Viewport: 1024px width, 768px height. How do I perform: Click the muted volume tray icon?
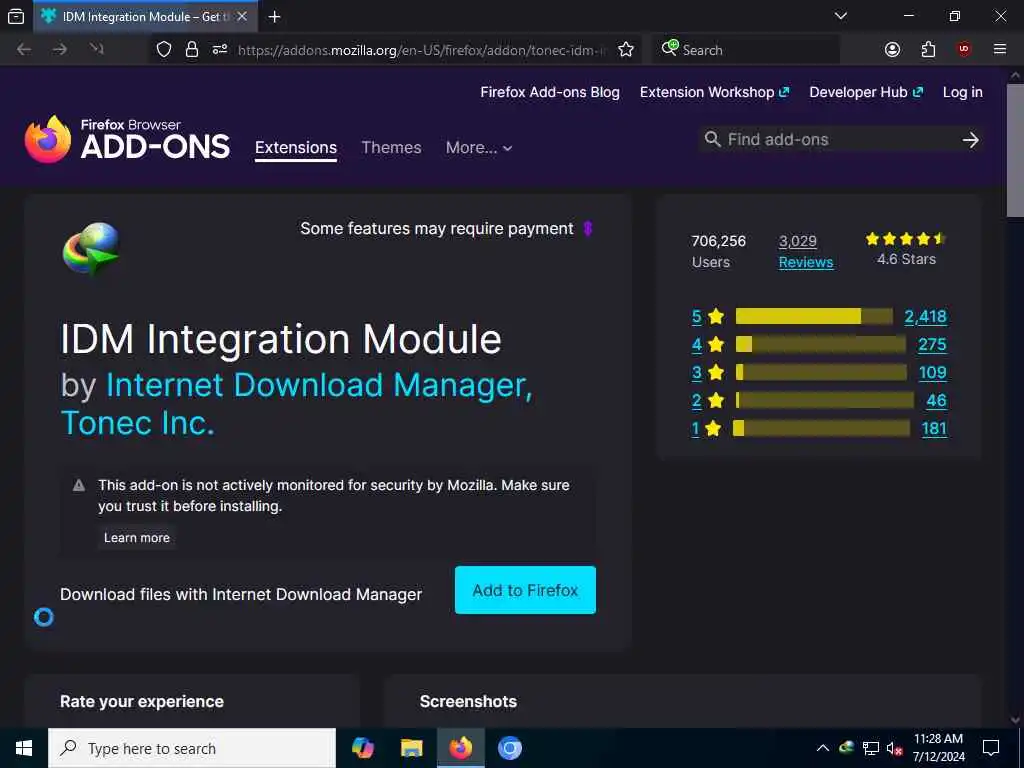pyautogui.click(x=894, y=748)
